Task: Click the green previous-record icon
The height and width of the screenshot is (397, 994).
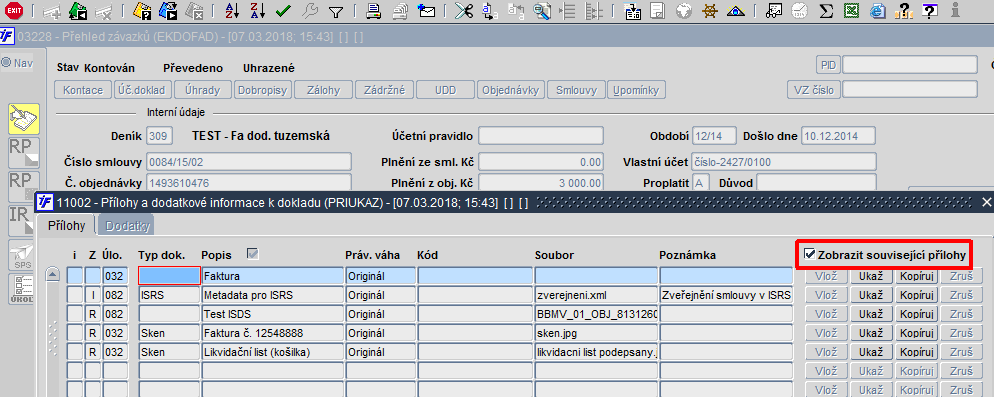Action: 78,11
